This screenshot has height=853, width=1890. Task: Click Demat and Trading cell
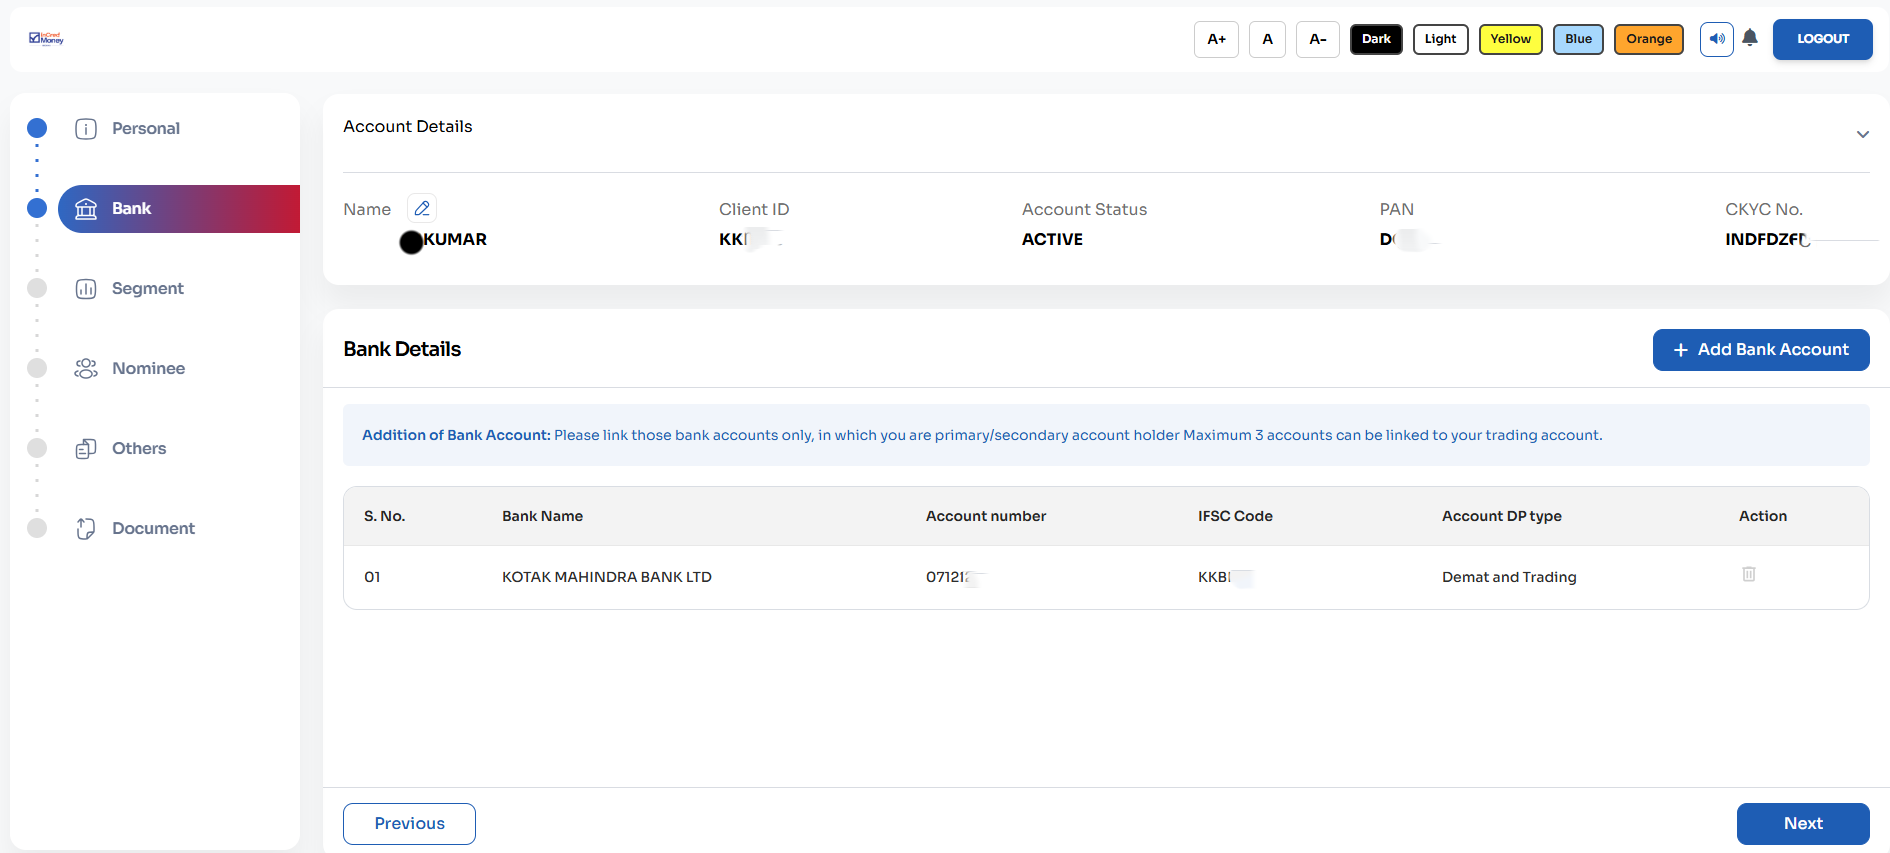click(1509, 577)
